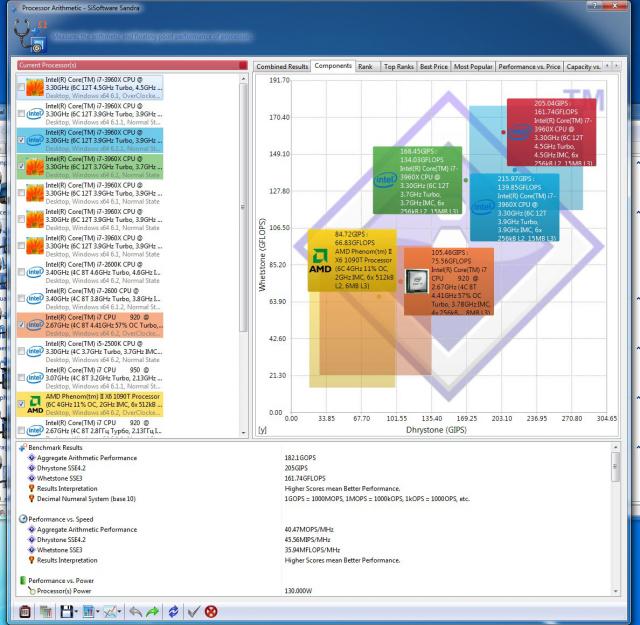Click the Benchmark Results section icon
This screenshot has height=625, width=640.
click(x=23, y=447)
